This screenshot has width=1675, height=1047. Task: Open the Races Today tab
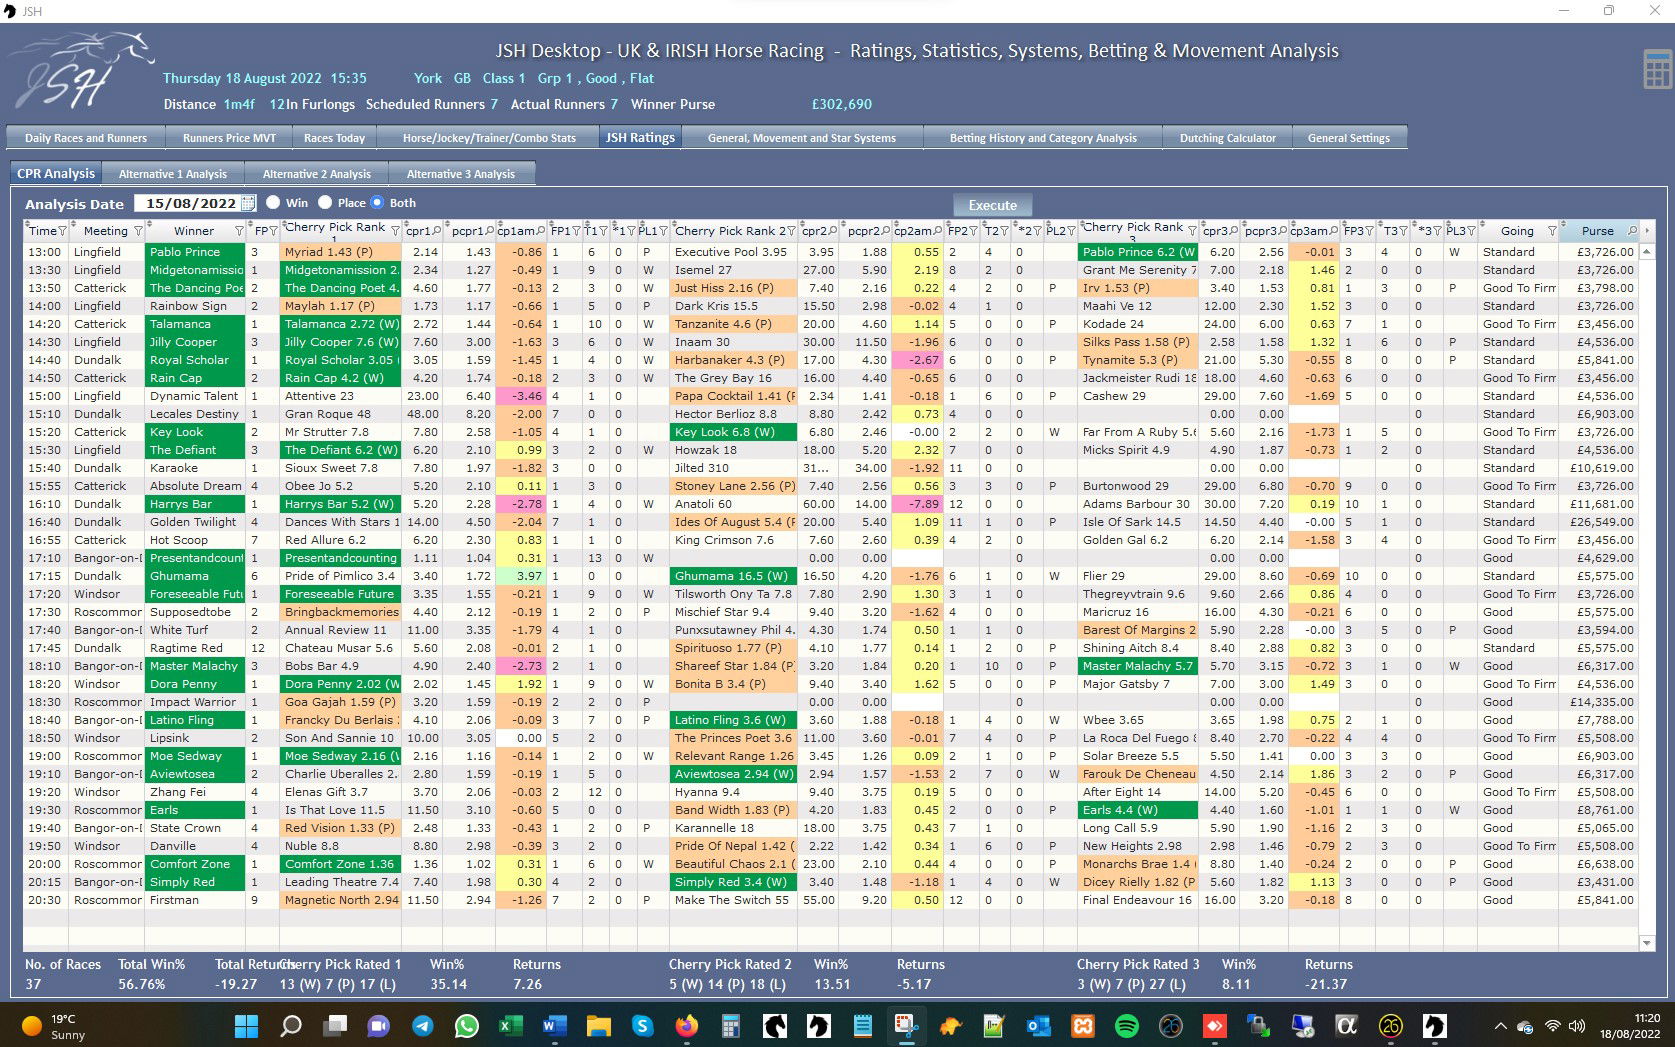tap(334, 138)
